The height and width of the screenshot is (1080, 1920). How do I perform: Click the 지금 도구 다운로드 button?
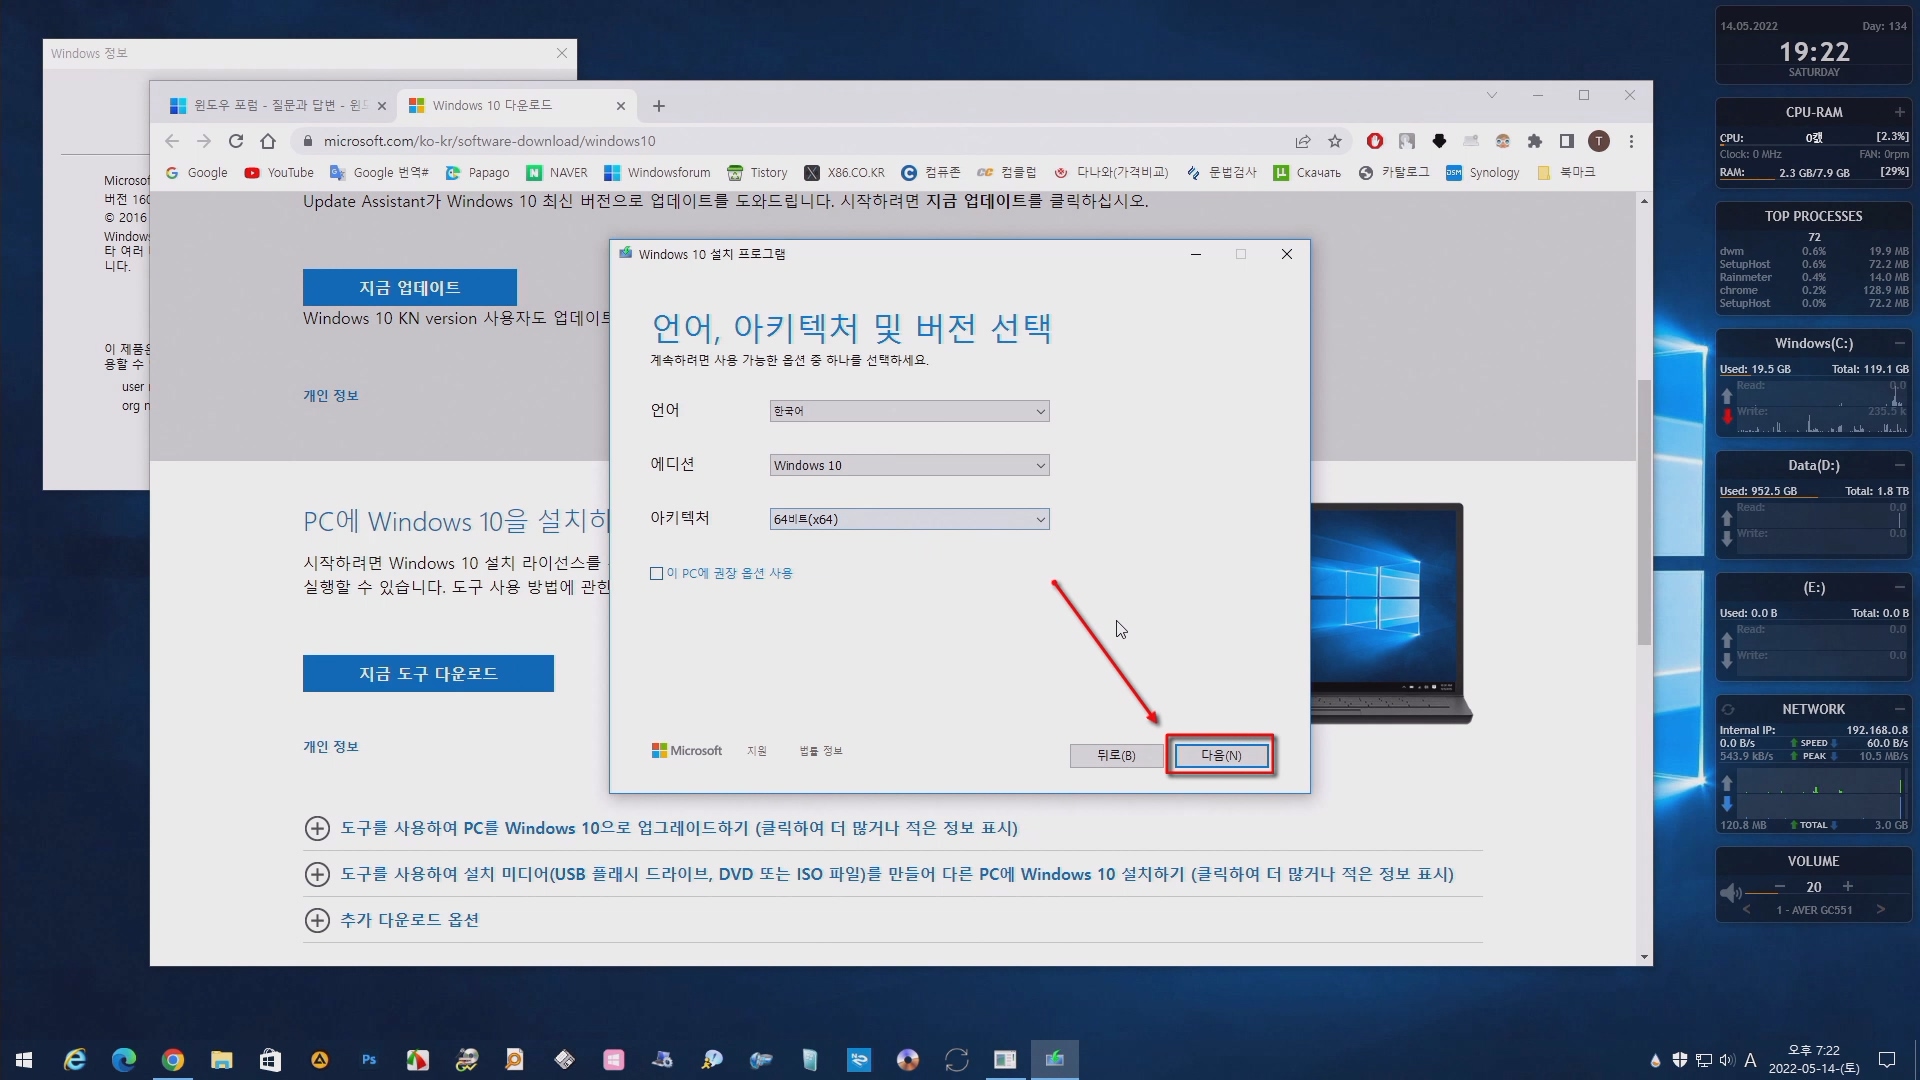(428, 673)
